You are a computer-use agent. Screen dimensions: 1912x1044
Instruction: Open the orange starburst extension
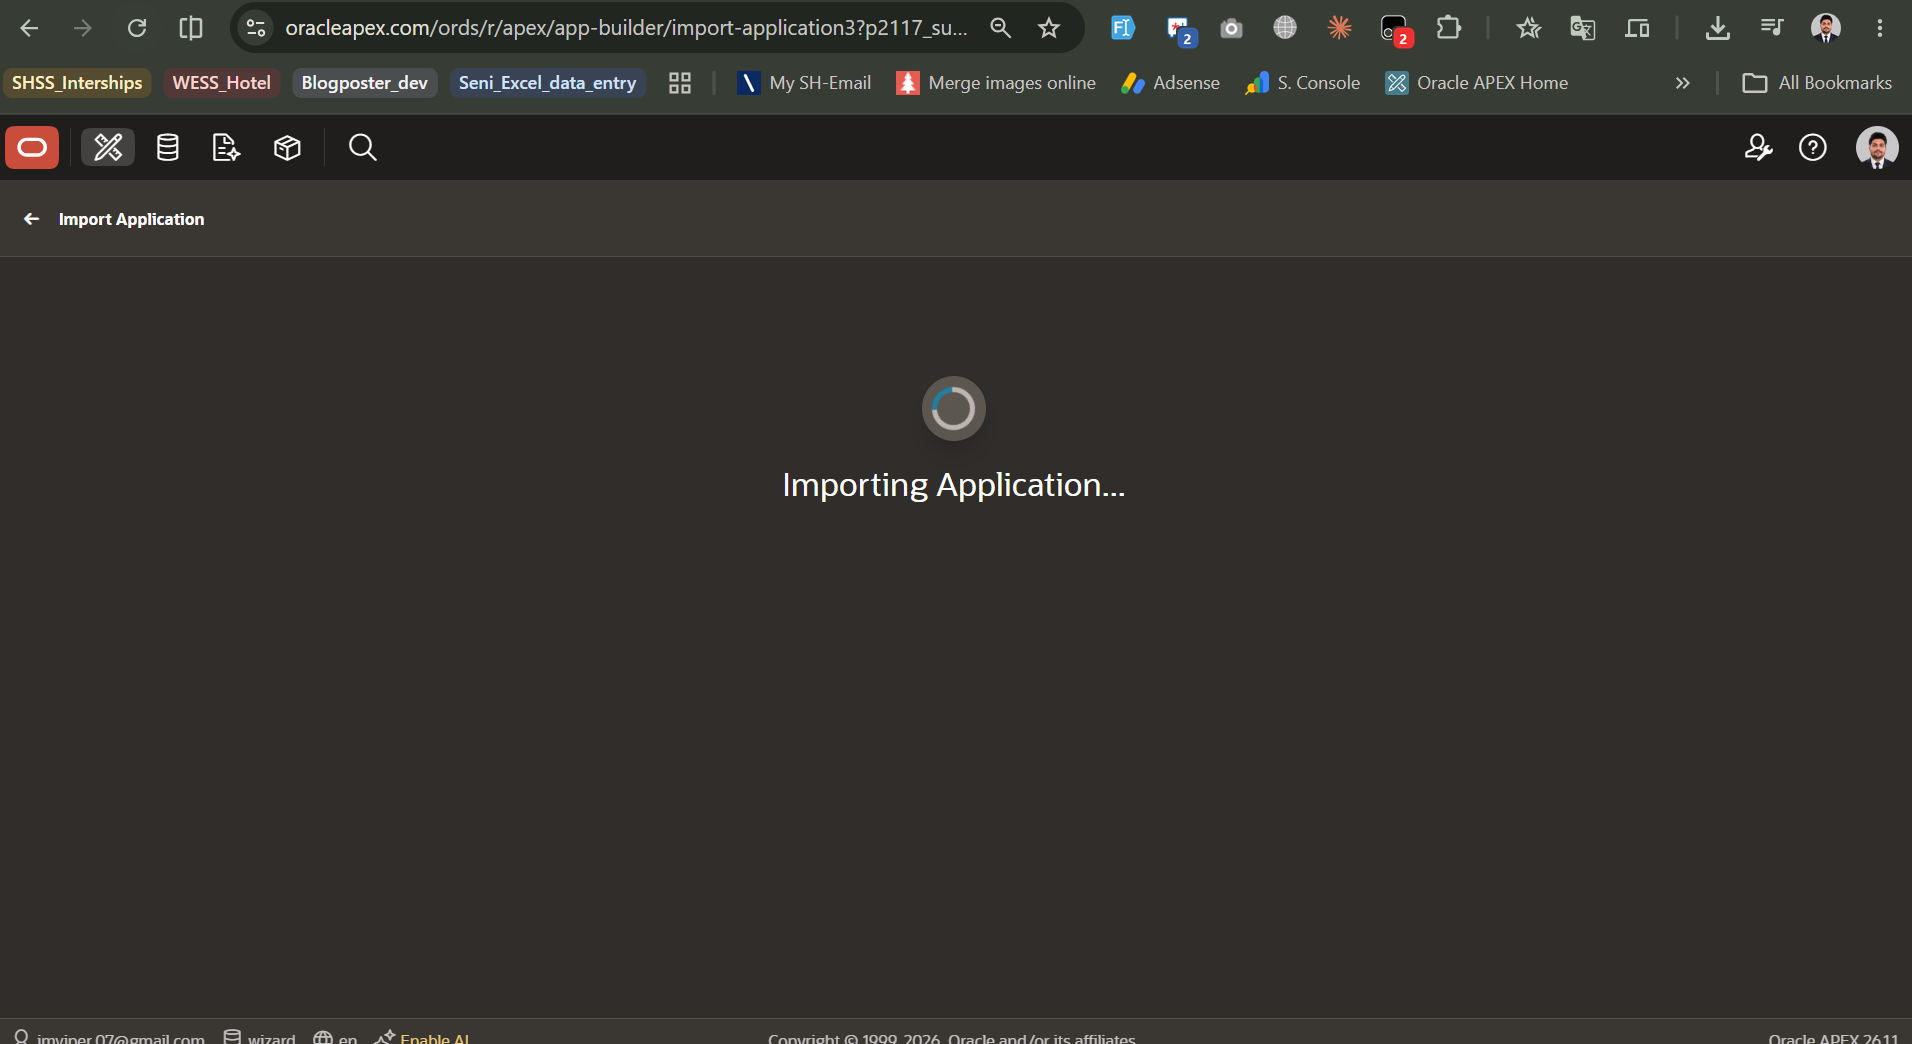click(x=1339, y=28)
